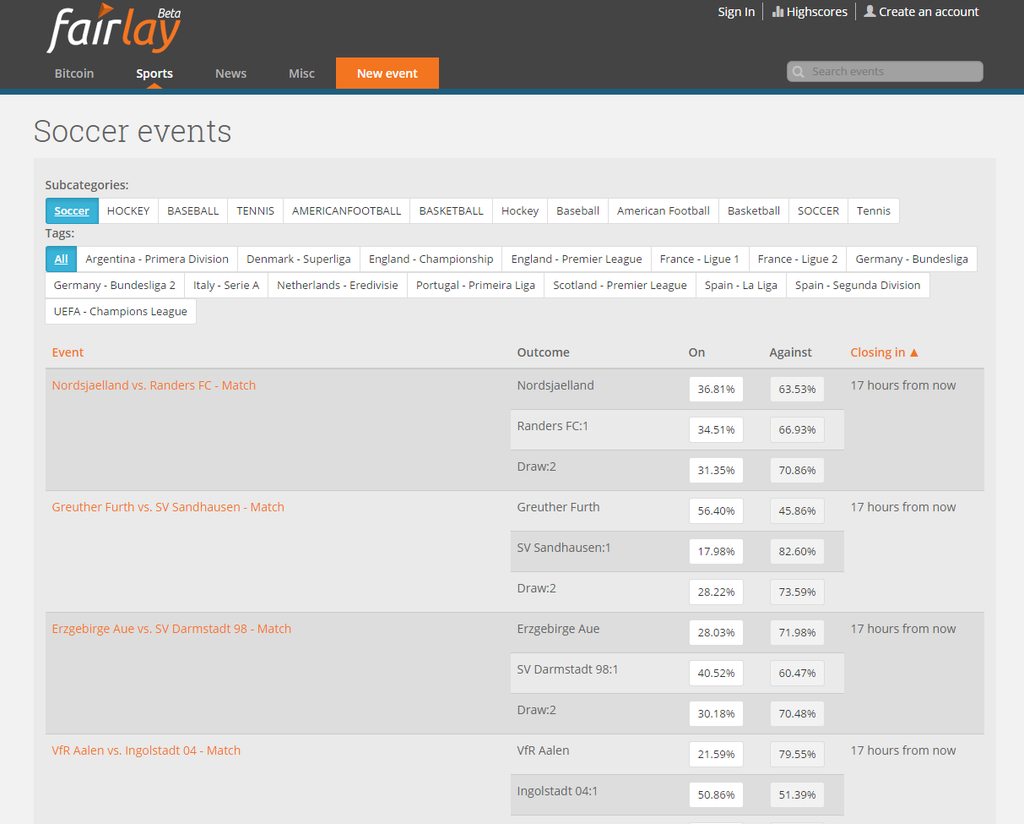Click the New event button
The width and height of the screenshot is (1024, 824).
[x=387, y=73]
